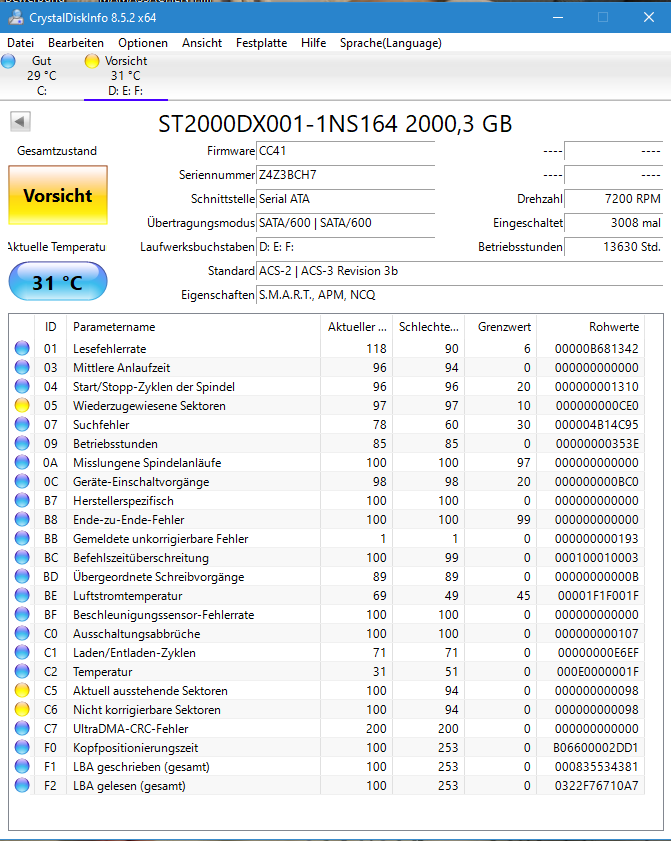
Task: Click the Eingeschaltet value 3008 mal
Action: coord(614,223)
